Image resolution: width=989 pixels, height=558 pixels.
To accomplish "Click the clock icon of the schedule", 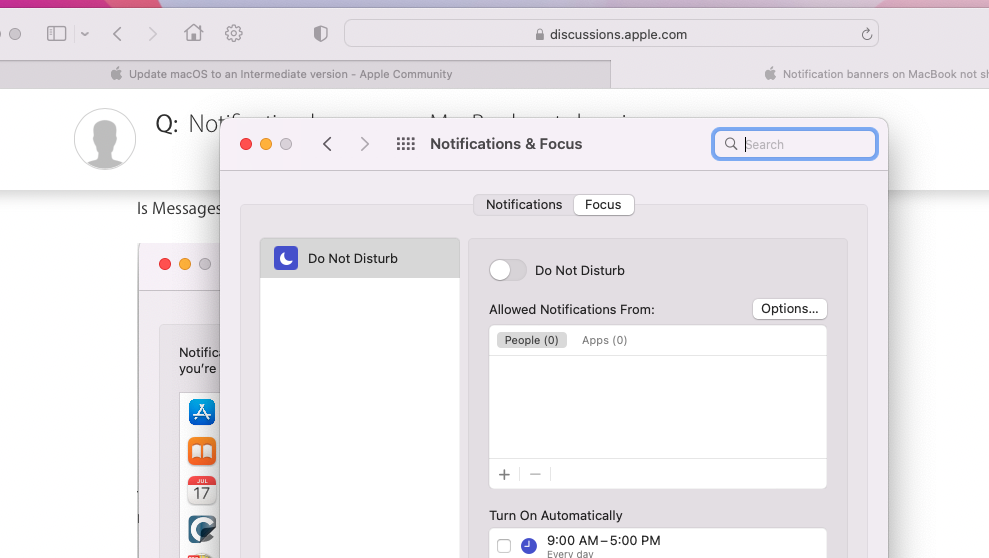I will (x=529, y=546).
